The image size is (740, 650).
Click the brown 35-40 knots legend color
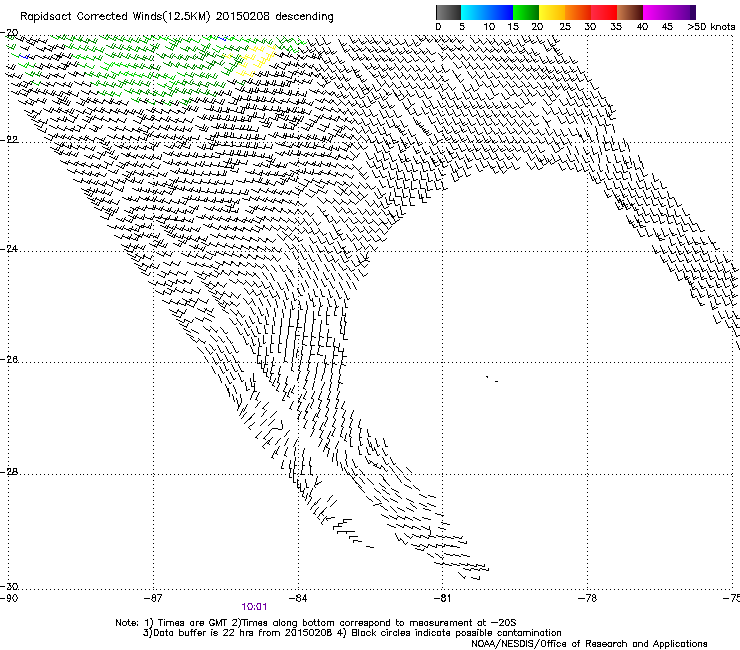(x=630, y=12)
